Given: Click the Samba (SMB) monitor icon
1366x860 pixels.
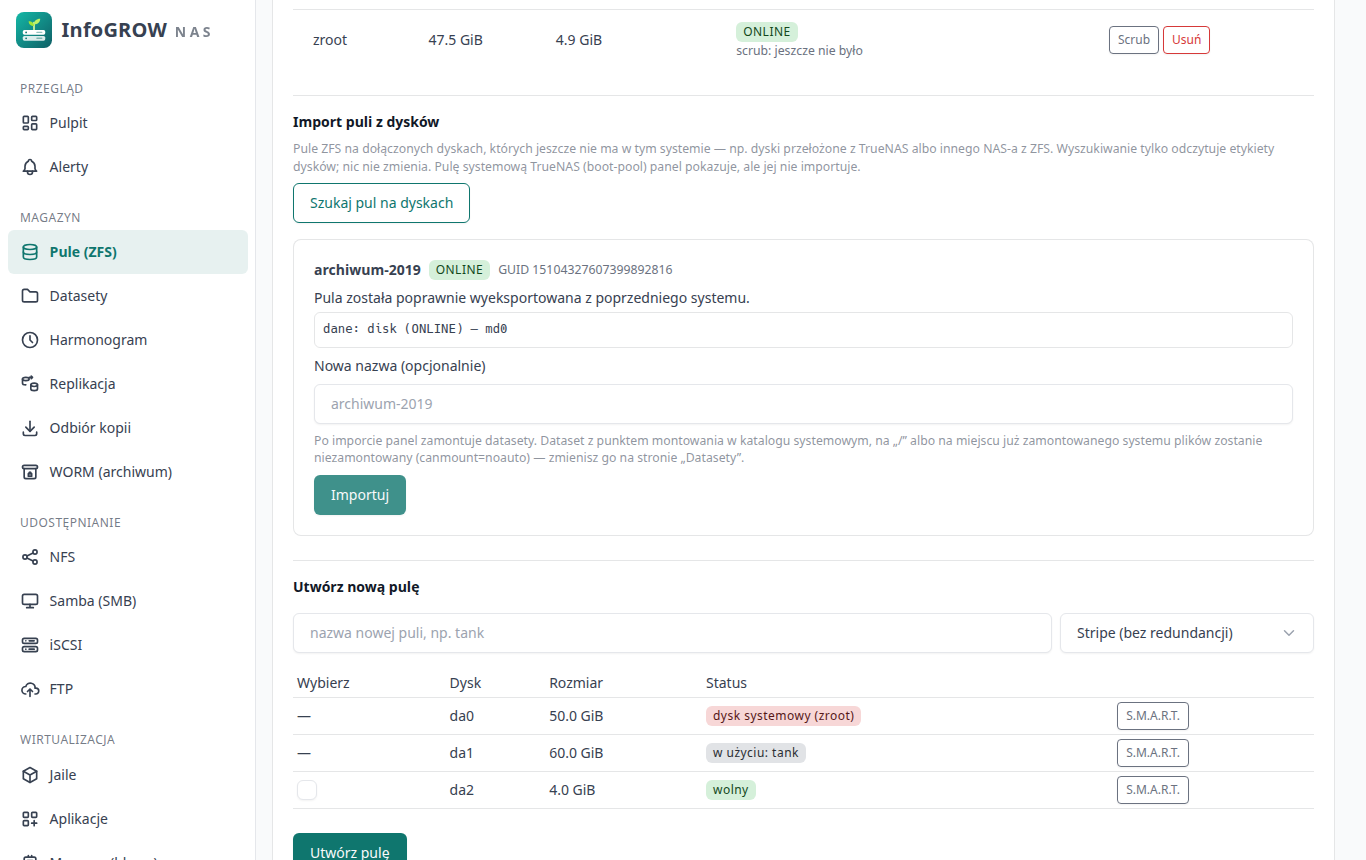Looking at the screenshot, I should coord(30,601).
